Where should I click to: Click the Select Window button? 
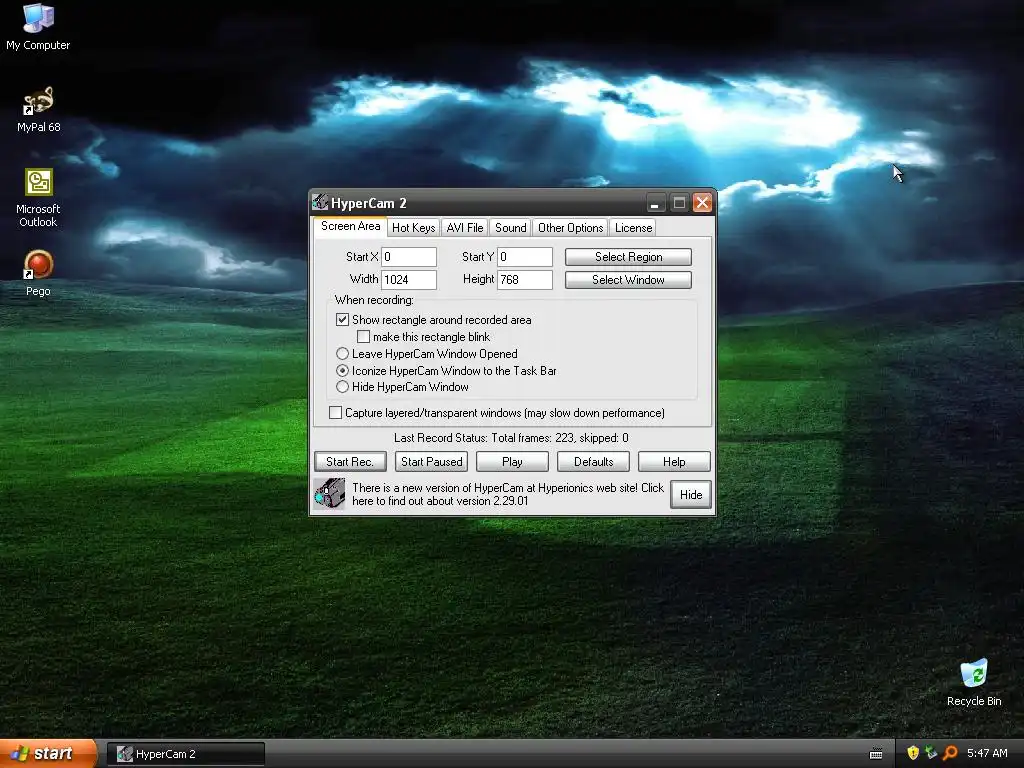click(628, 280)
